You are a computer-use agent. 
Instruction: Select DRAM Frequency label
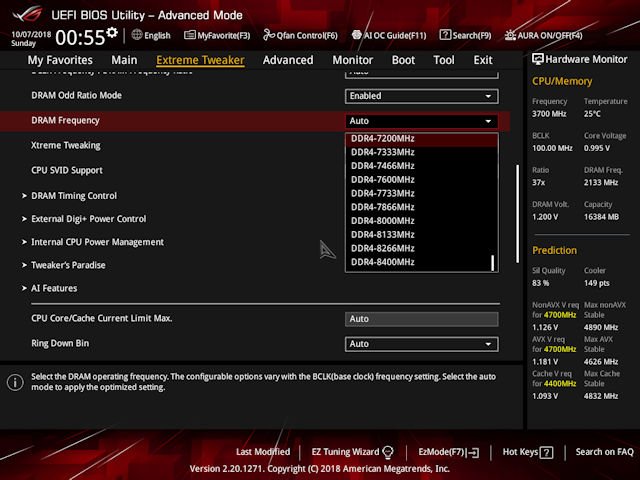(x=65, y=120)
